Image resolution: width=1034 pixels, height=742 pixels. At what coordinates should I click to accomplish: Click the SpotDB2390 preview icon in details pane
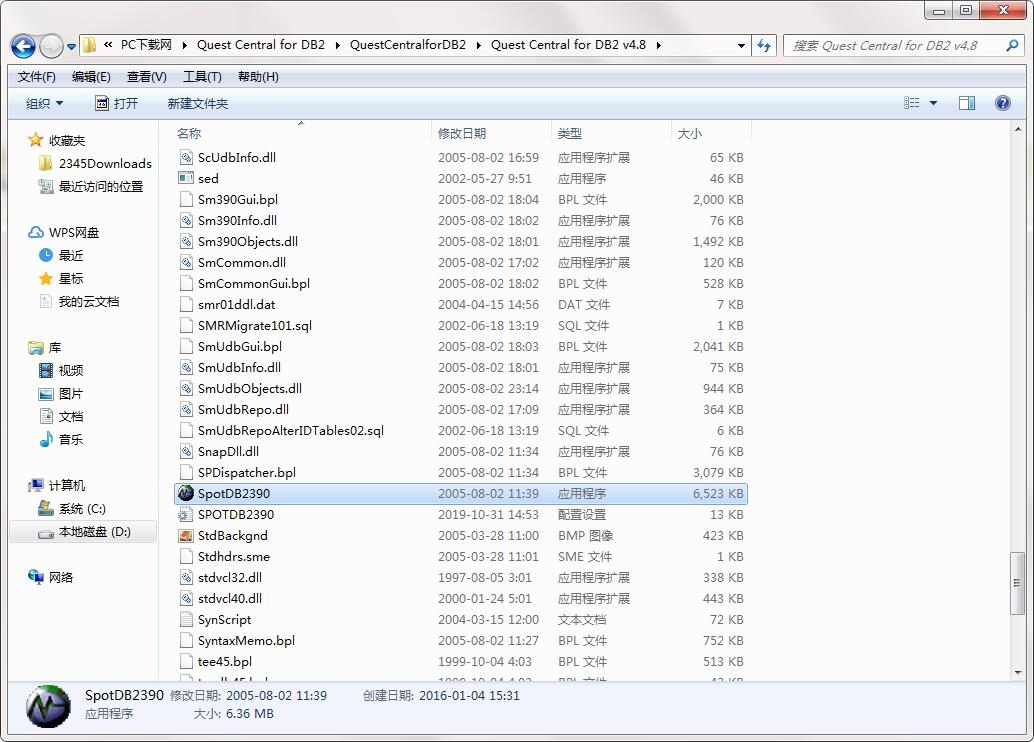pyautogui.click(x=48, y=706)
